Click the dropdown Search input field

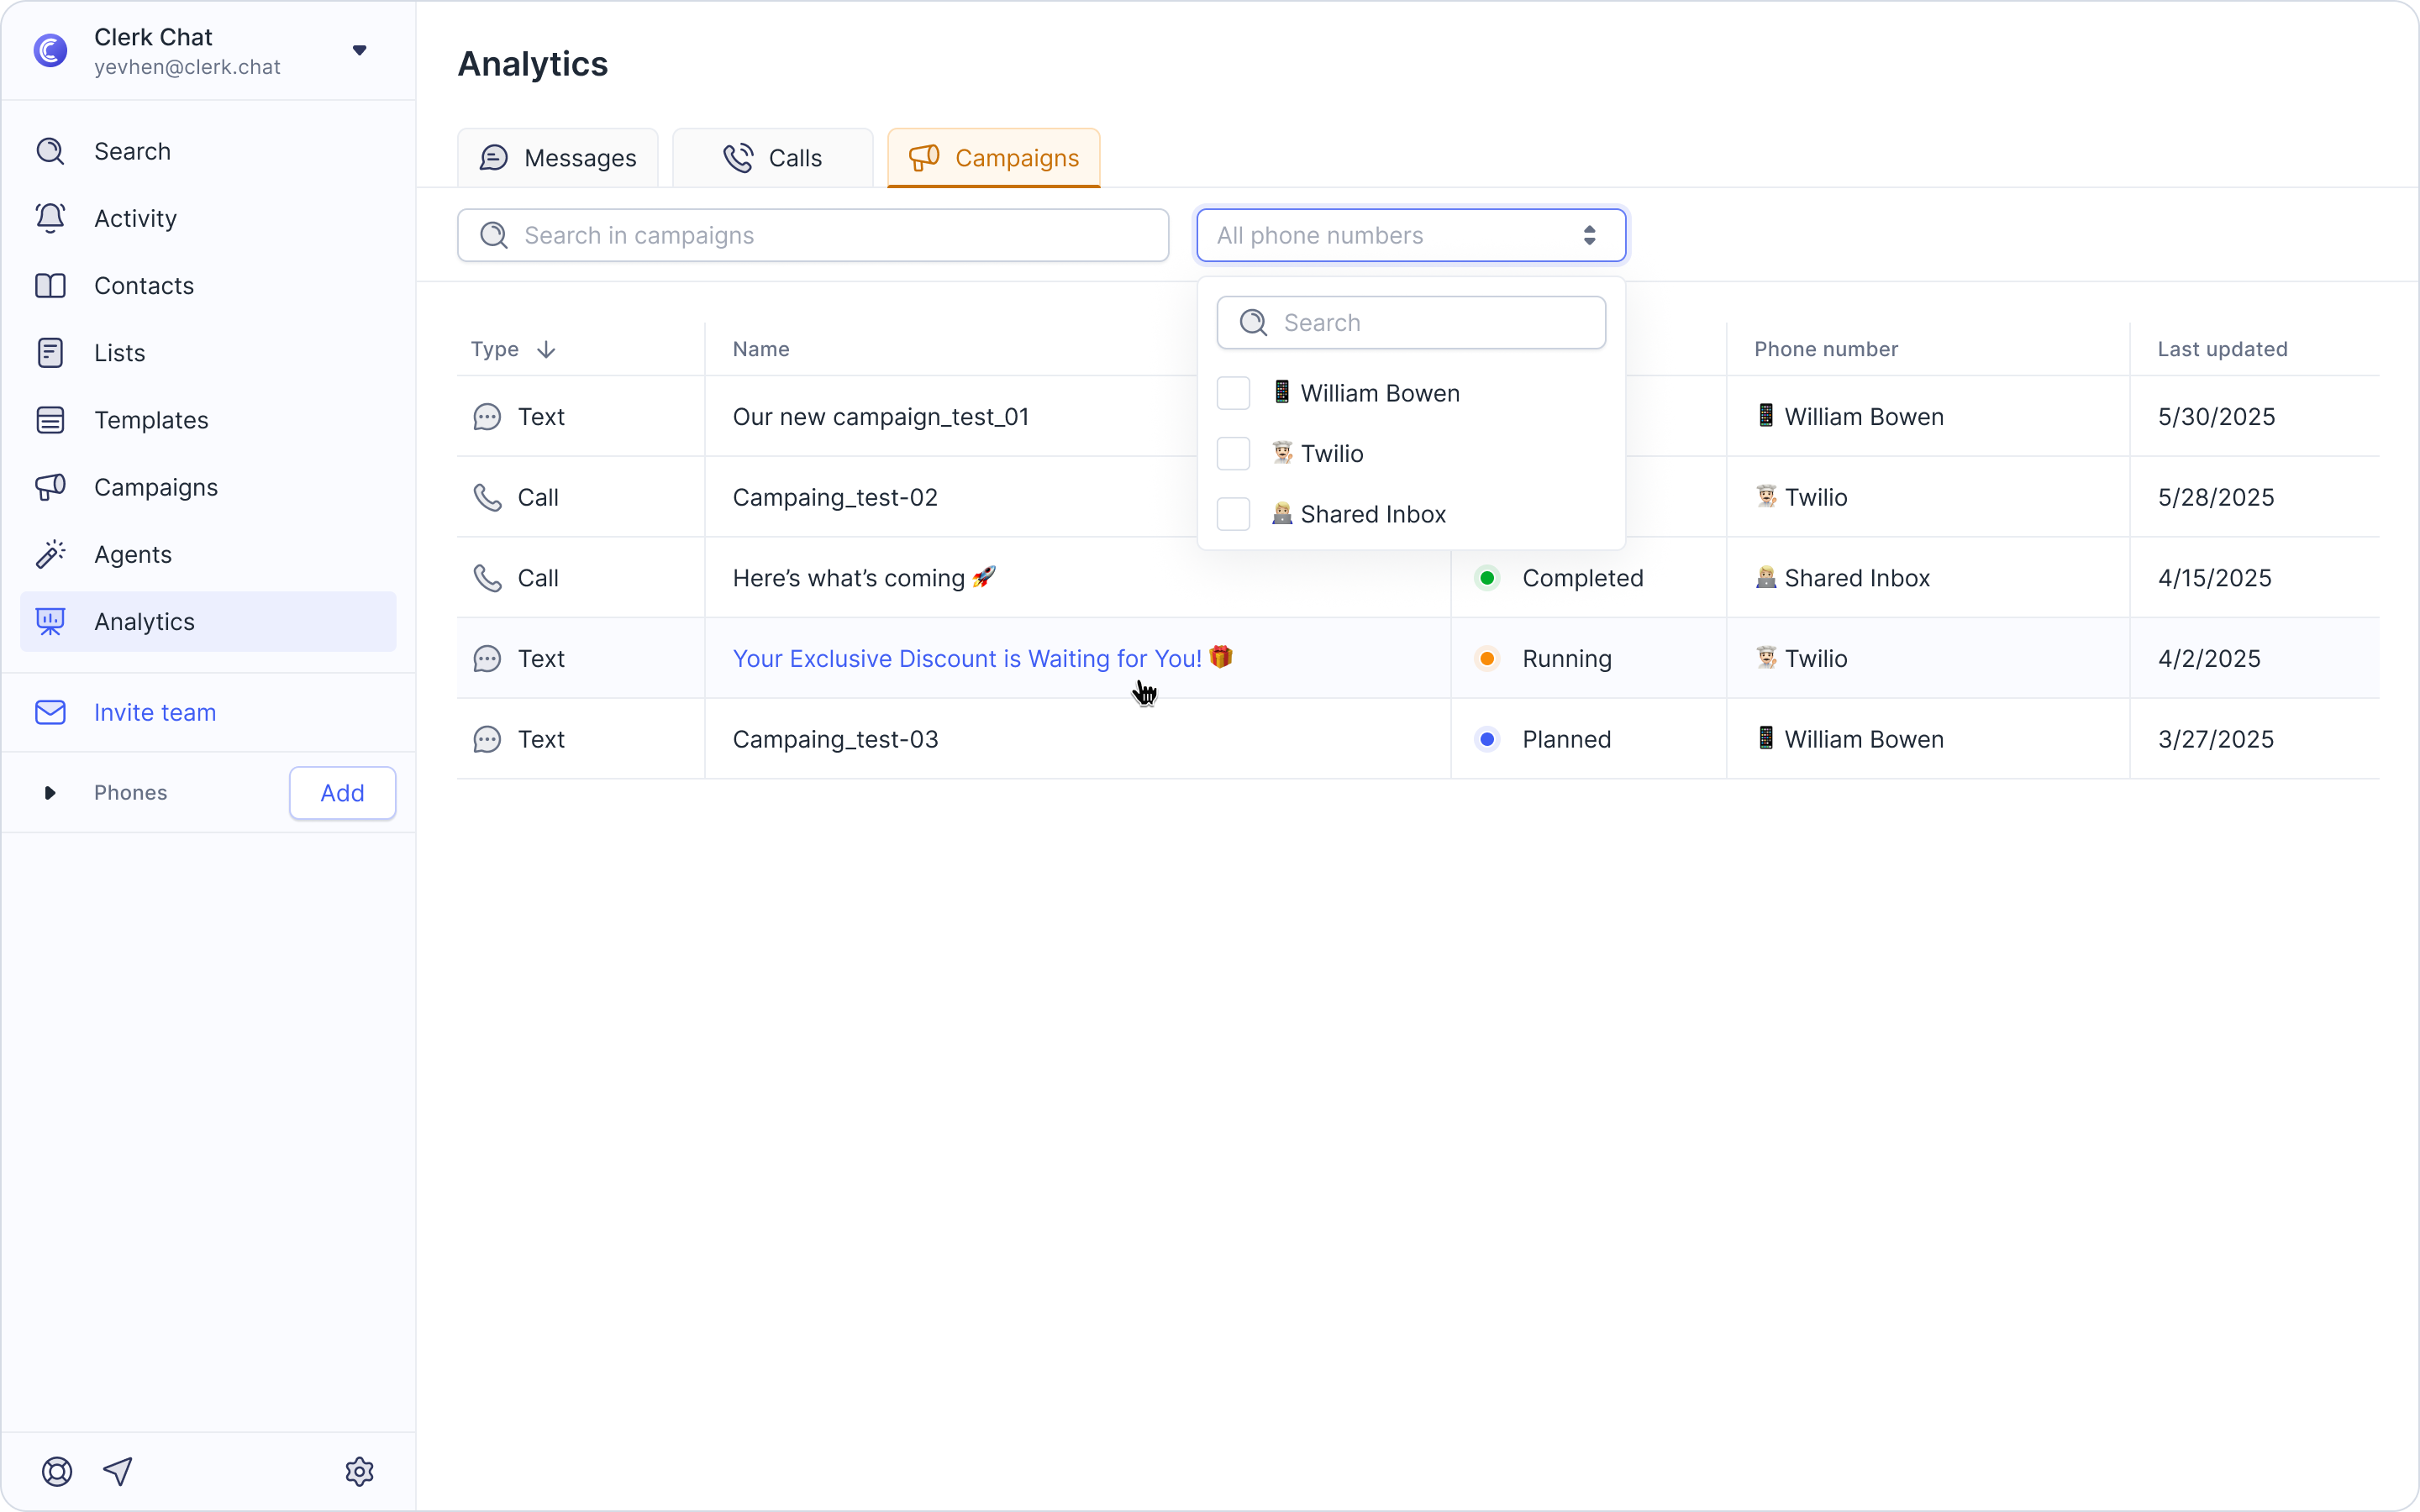(1411, 322)
